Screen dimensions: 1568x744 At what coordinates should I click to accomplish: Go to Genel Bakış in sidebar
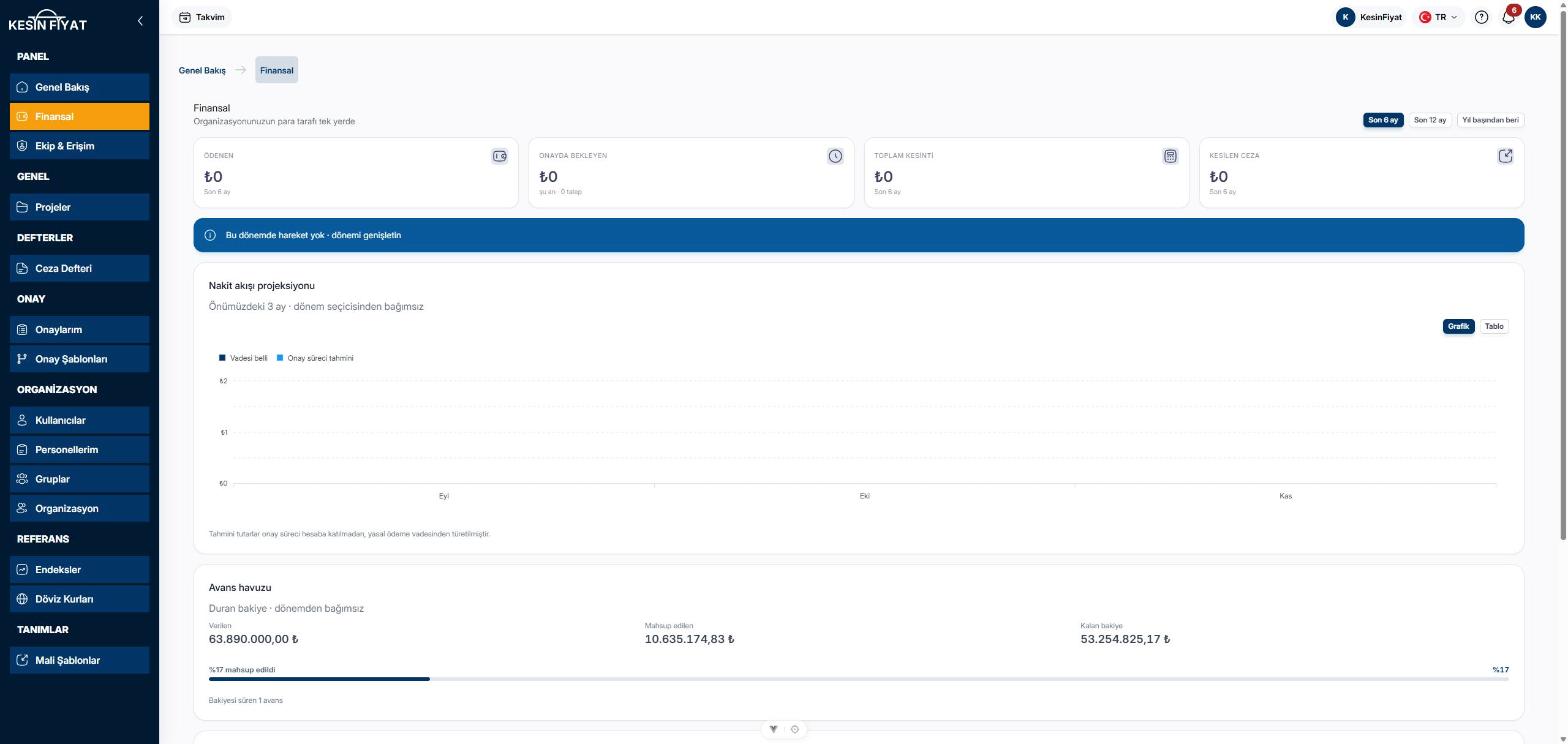pos(80,87)
